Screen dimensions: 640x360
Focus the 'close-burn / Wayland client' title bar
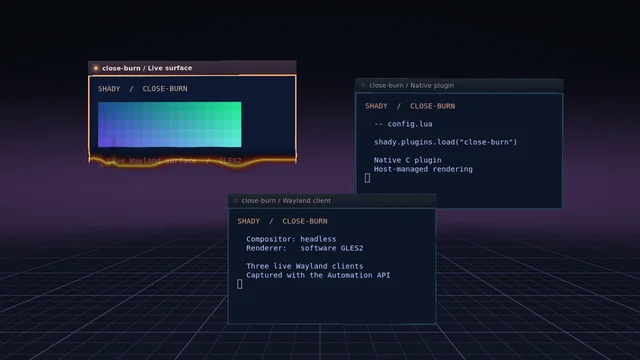point(332,200)
